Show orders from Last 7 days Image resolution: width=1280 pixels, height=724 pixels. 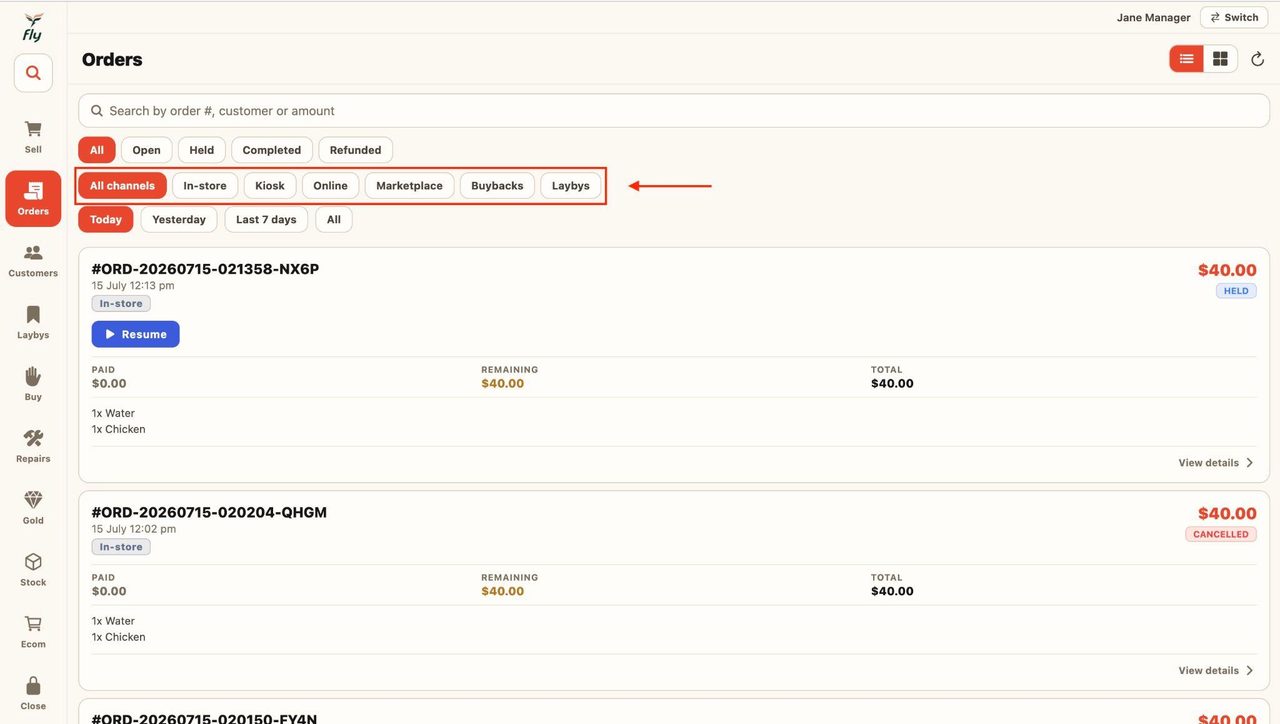coord(266,220)
